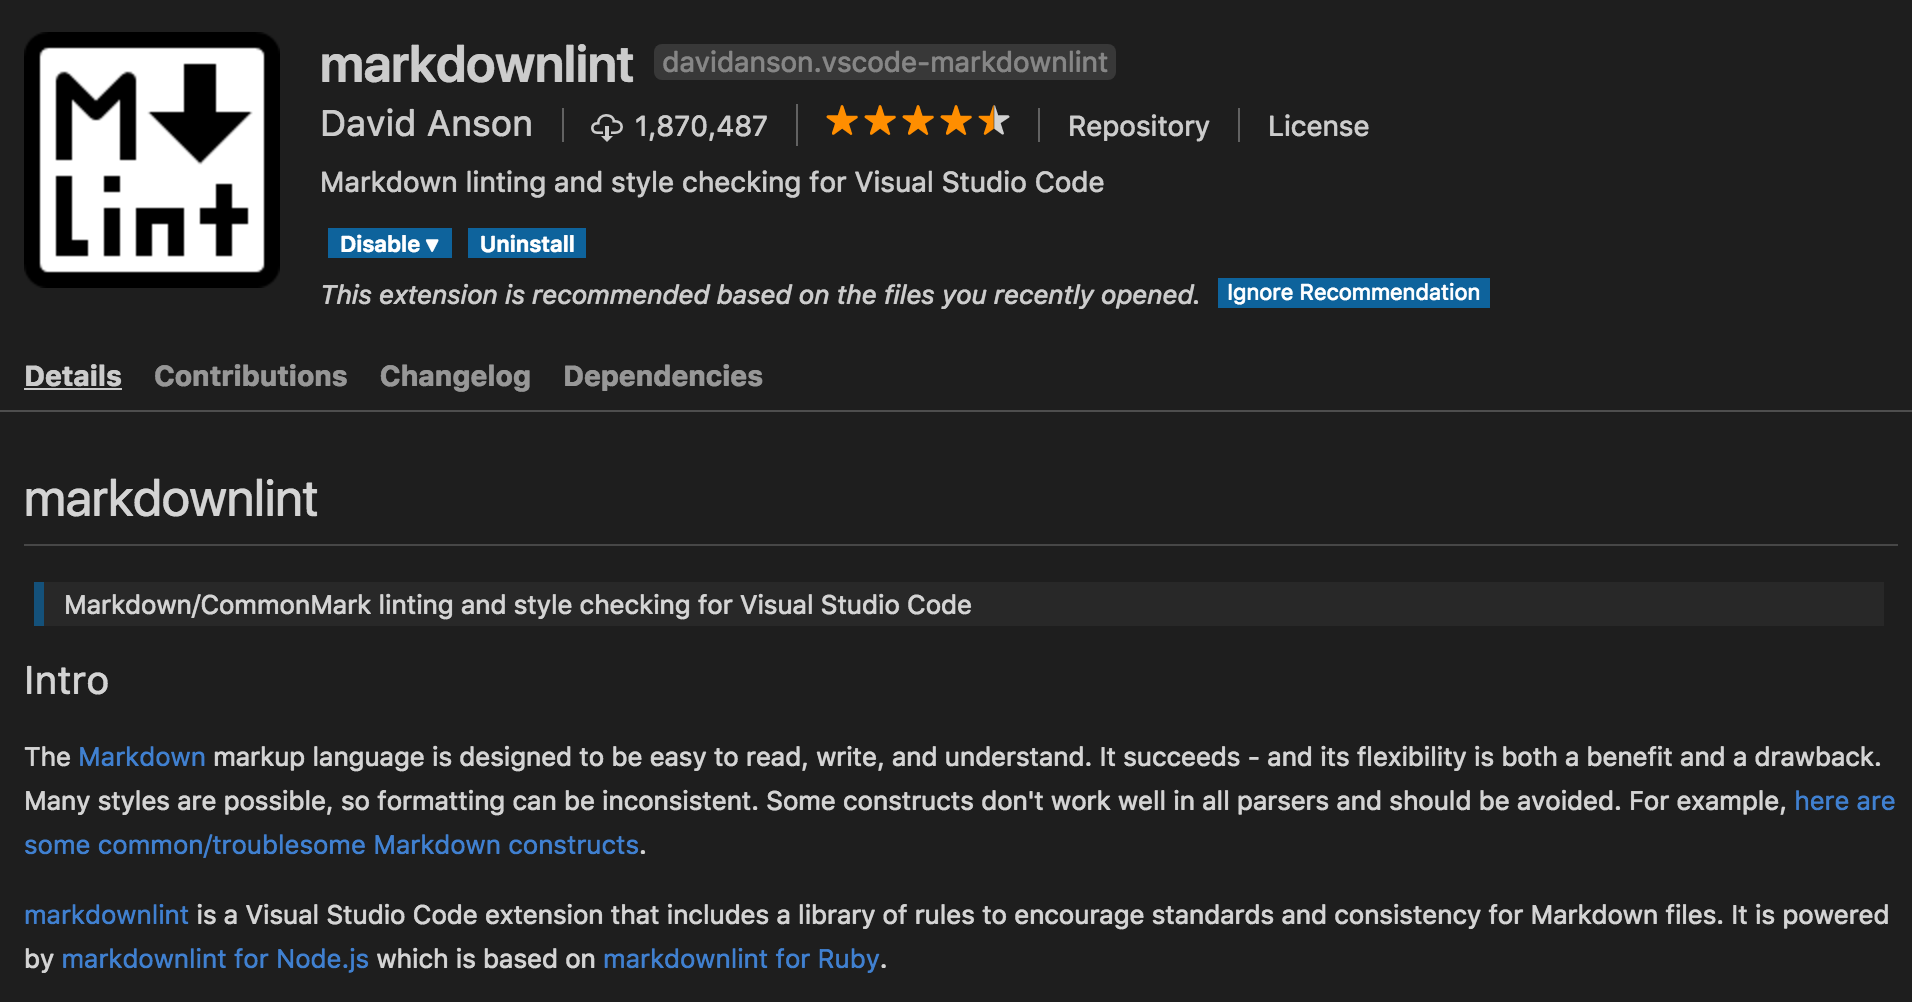Screen dimensions: 1912x1002
Task: Switch to the Dependencies tab
Action: [663, 376]
